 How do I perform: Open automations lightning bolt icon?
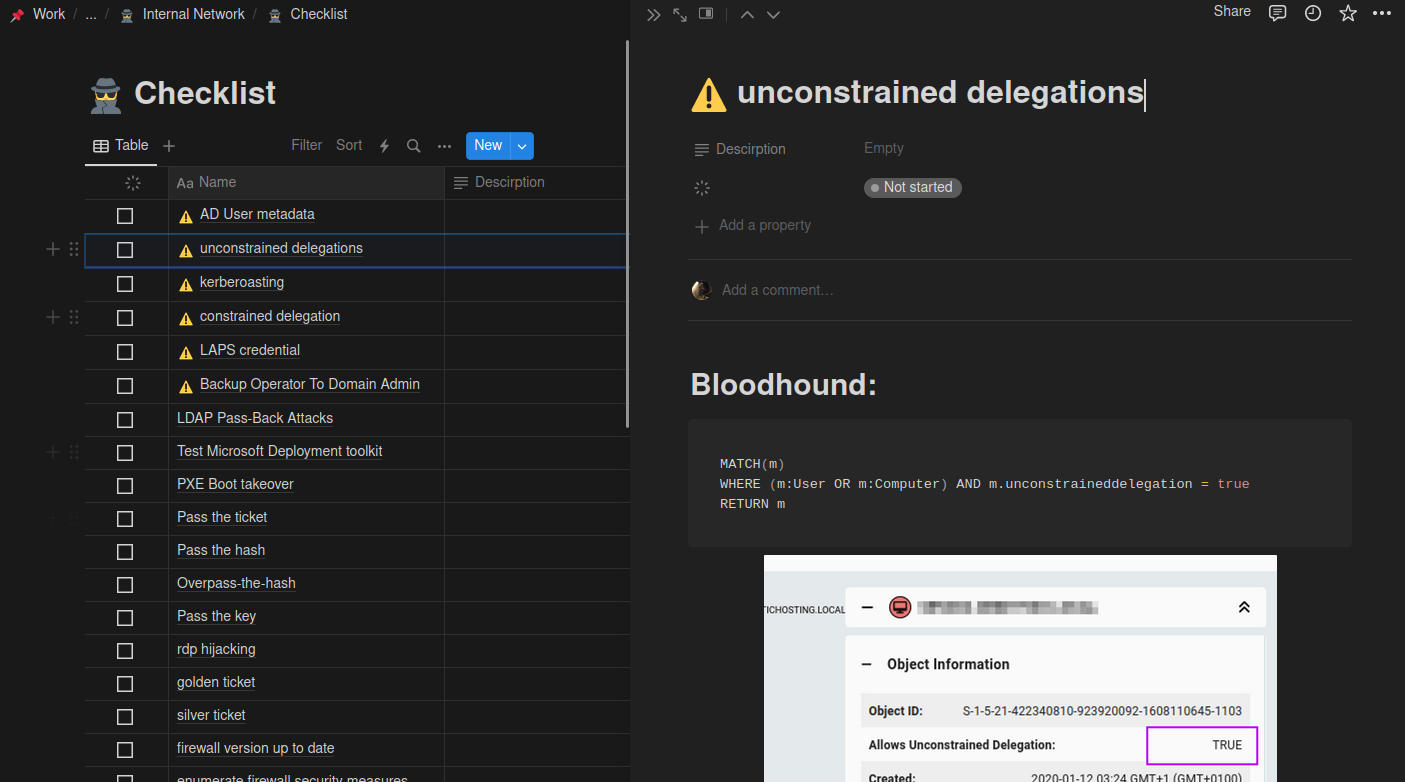(384, 146)
